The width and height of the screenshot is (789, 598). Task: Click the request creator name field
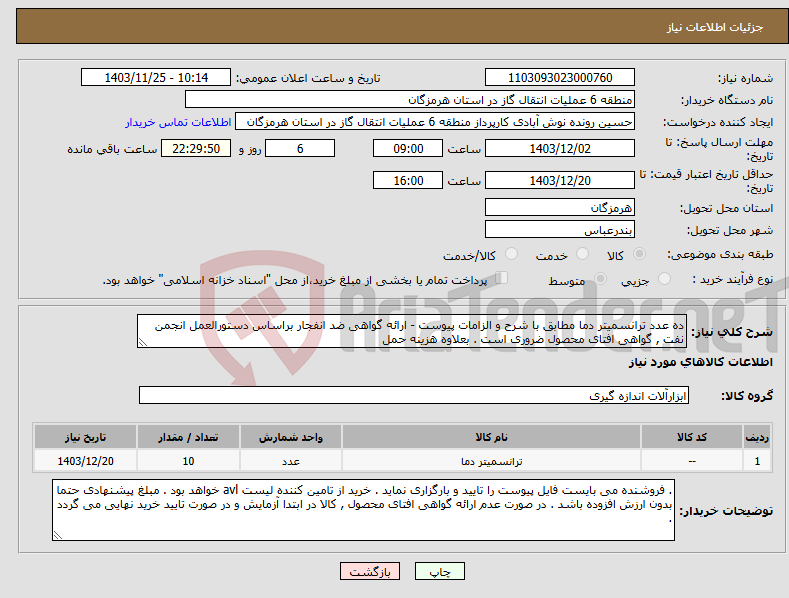(x=435, y=122)
